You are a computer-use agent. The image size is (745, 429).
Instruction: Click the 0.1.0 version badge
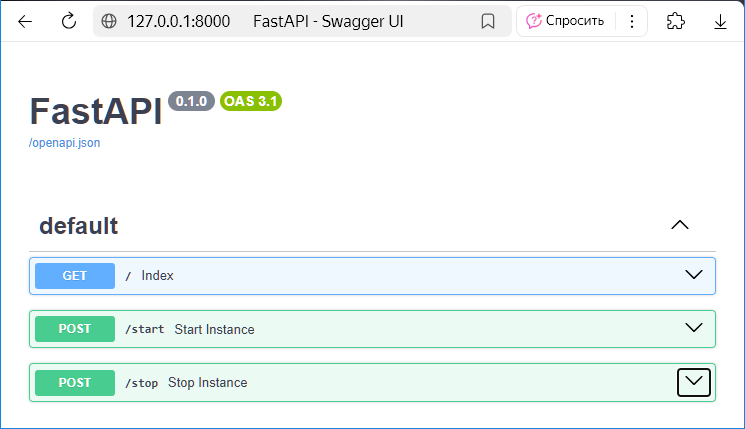[x=191, y=101]
